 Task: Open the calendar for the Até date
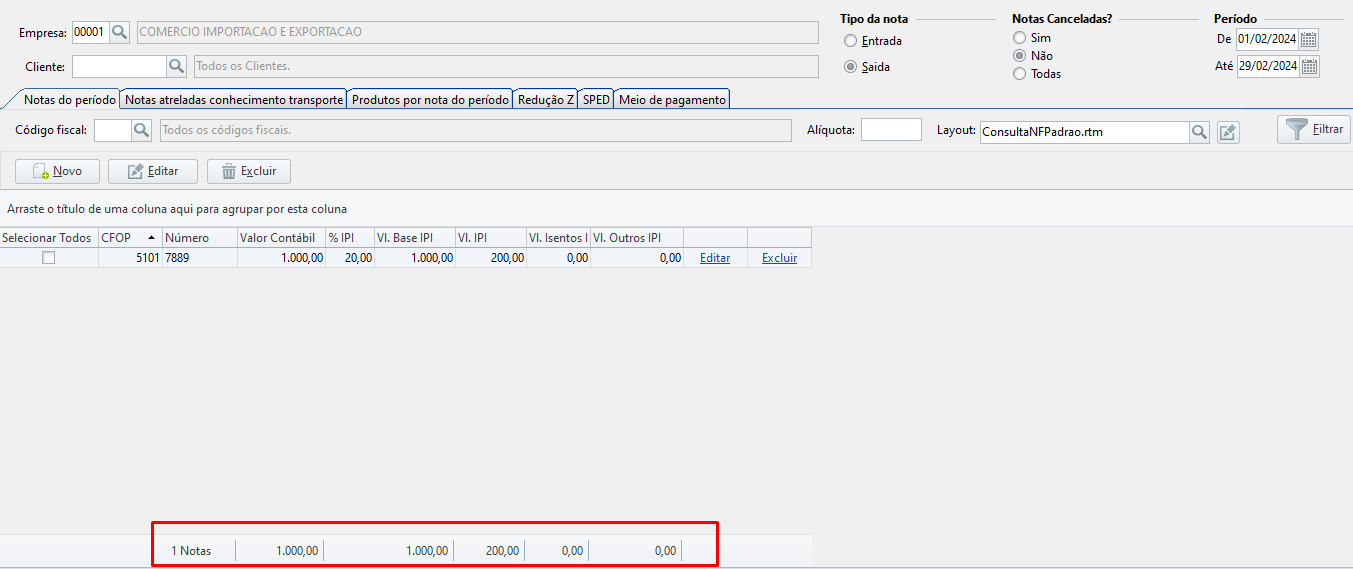coord(1309,66)
